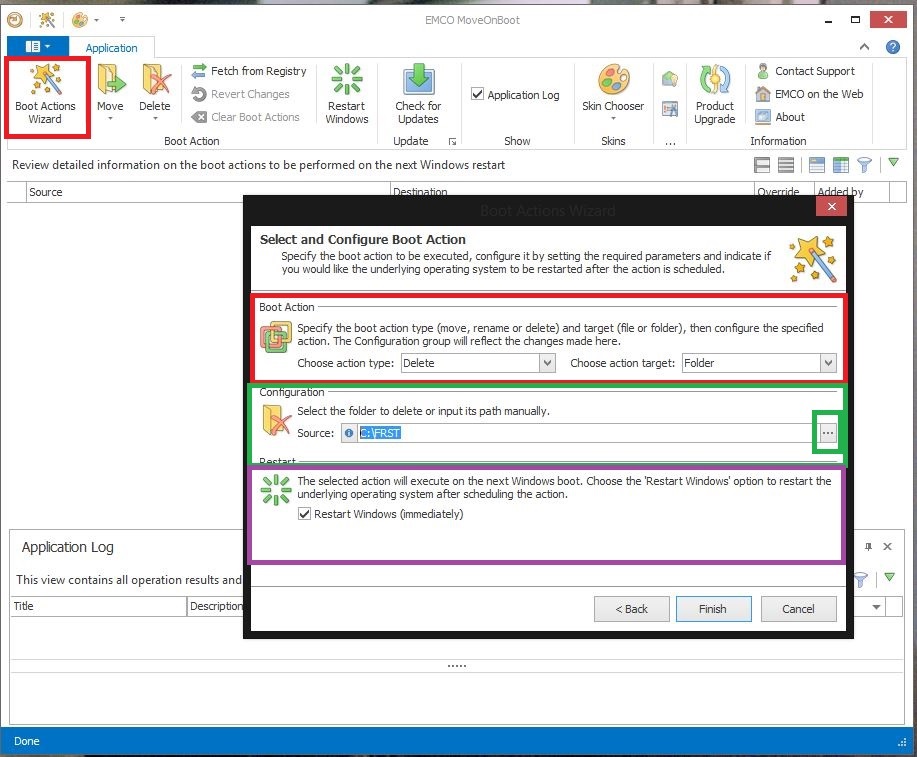Click the second row layout icon in view toolbar

coord(786,166)
